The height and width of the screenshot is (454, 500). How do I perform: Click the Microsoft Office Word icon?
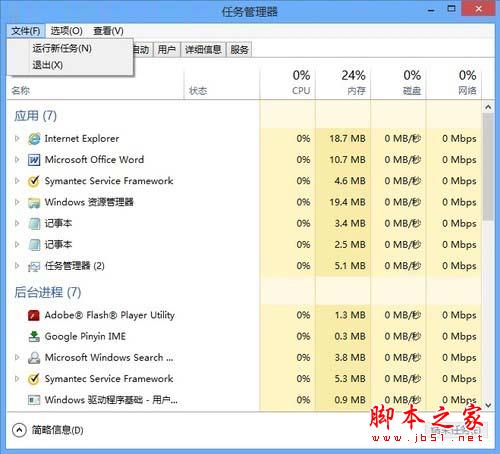tap(34, 160)
